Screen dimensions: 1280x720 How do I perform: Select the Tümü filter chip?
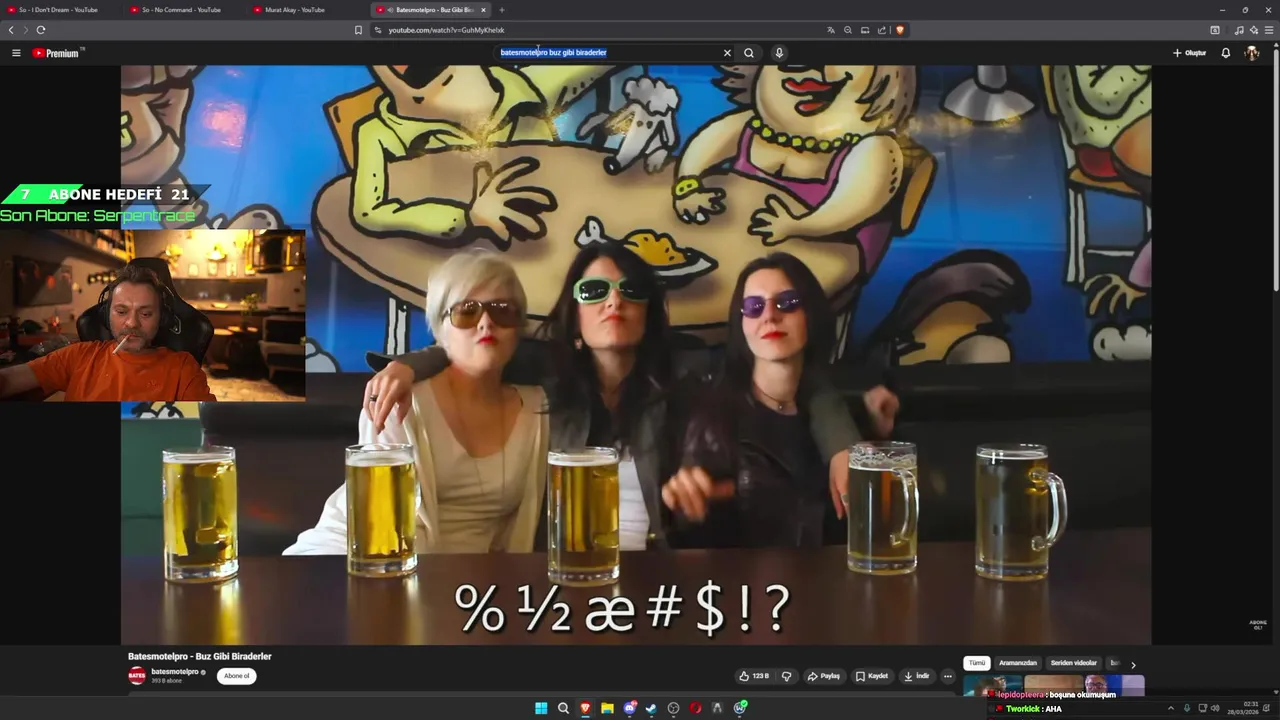977,663
